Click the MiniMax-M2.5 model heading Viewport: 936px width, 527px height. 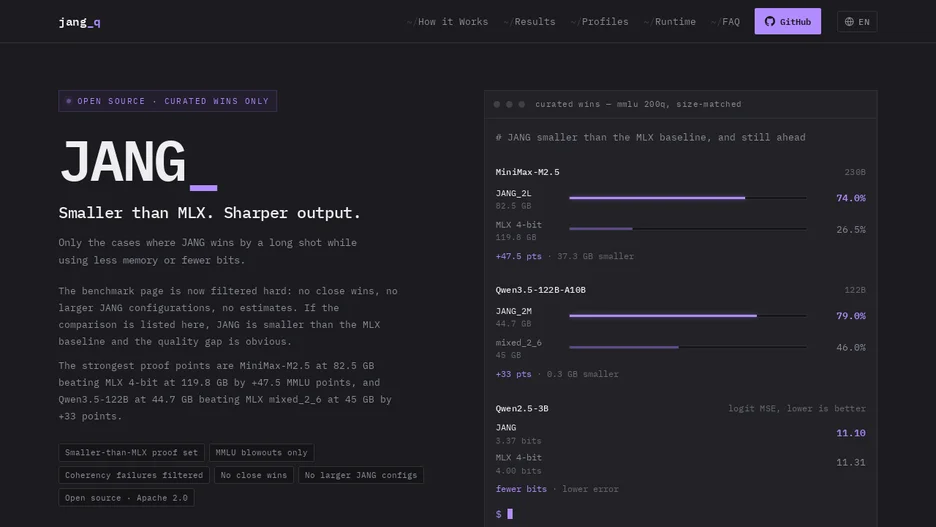coord(527,172)
